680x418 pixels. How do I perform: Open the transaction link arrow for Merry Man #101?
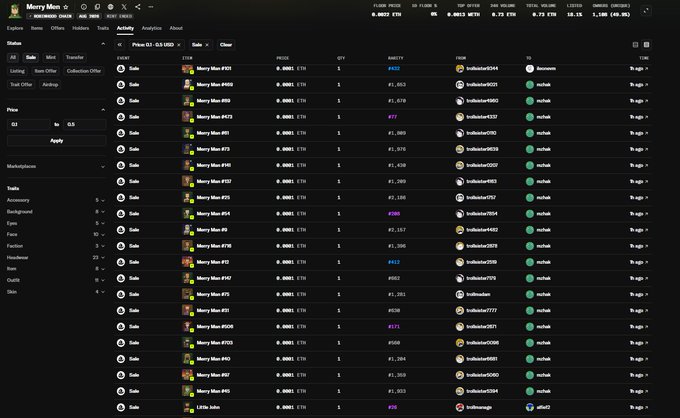pyautogui.click(x=647, y=69)
